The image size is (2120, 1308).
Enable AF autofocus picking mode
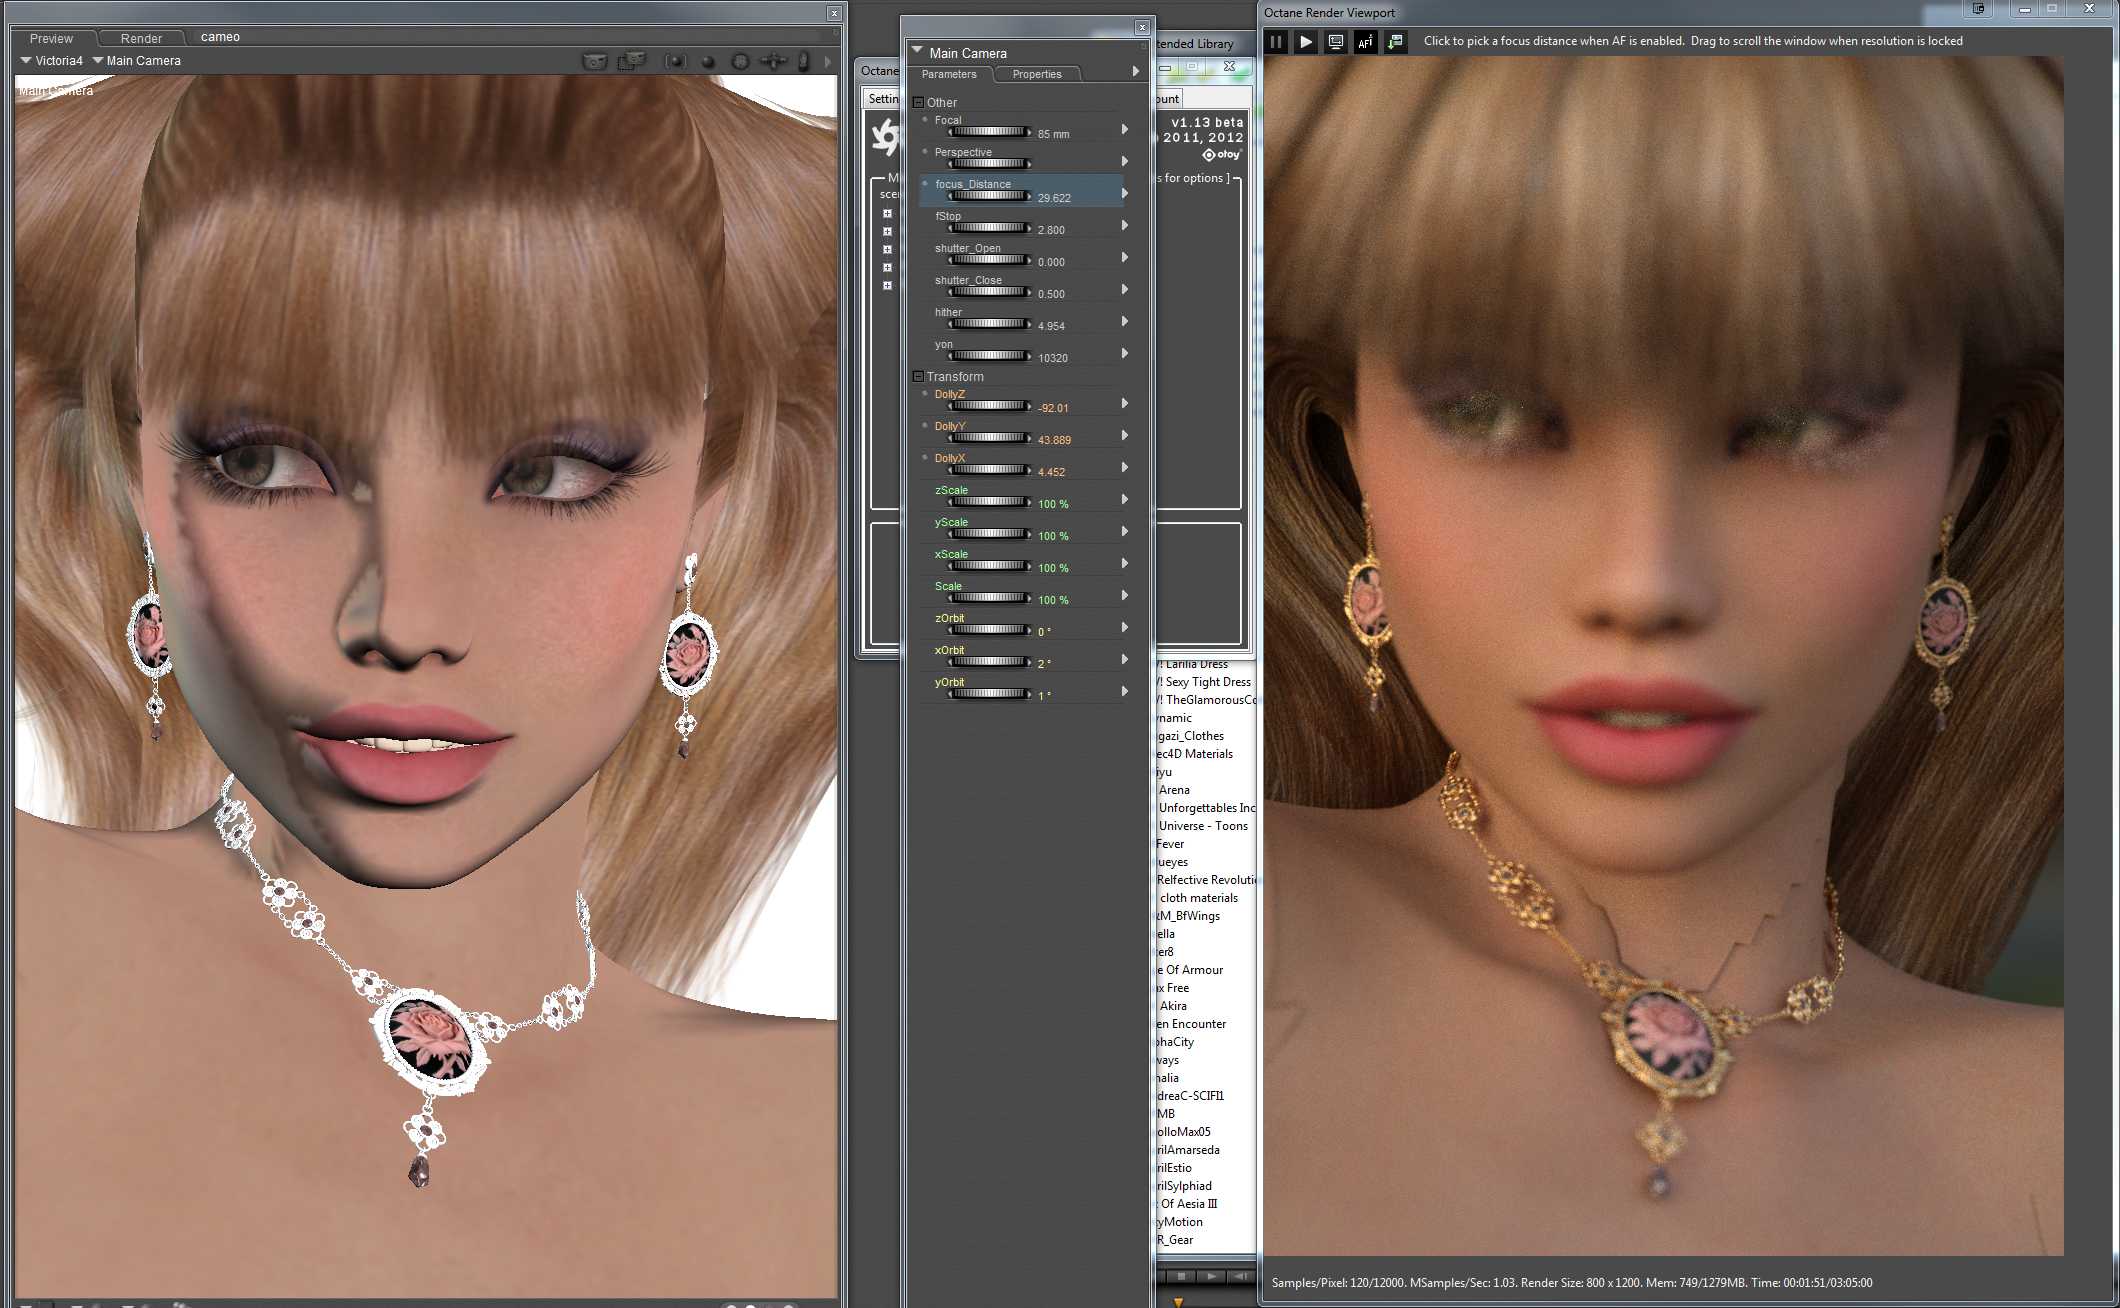[x=1365, y=42]
